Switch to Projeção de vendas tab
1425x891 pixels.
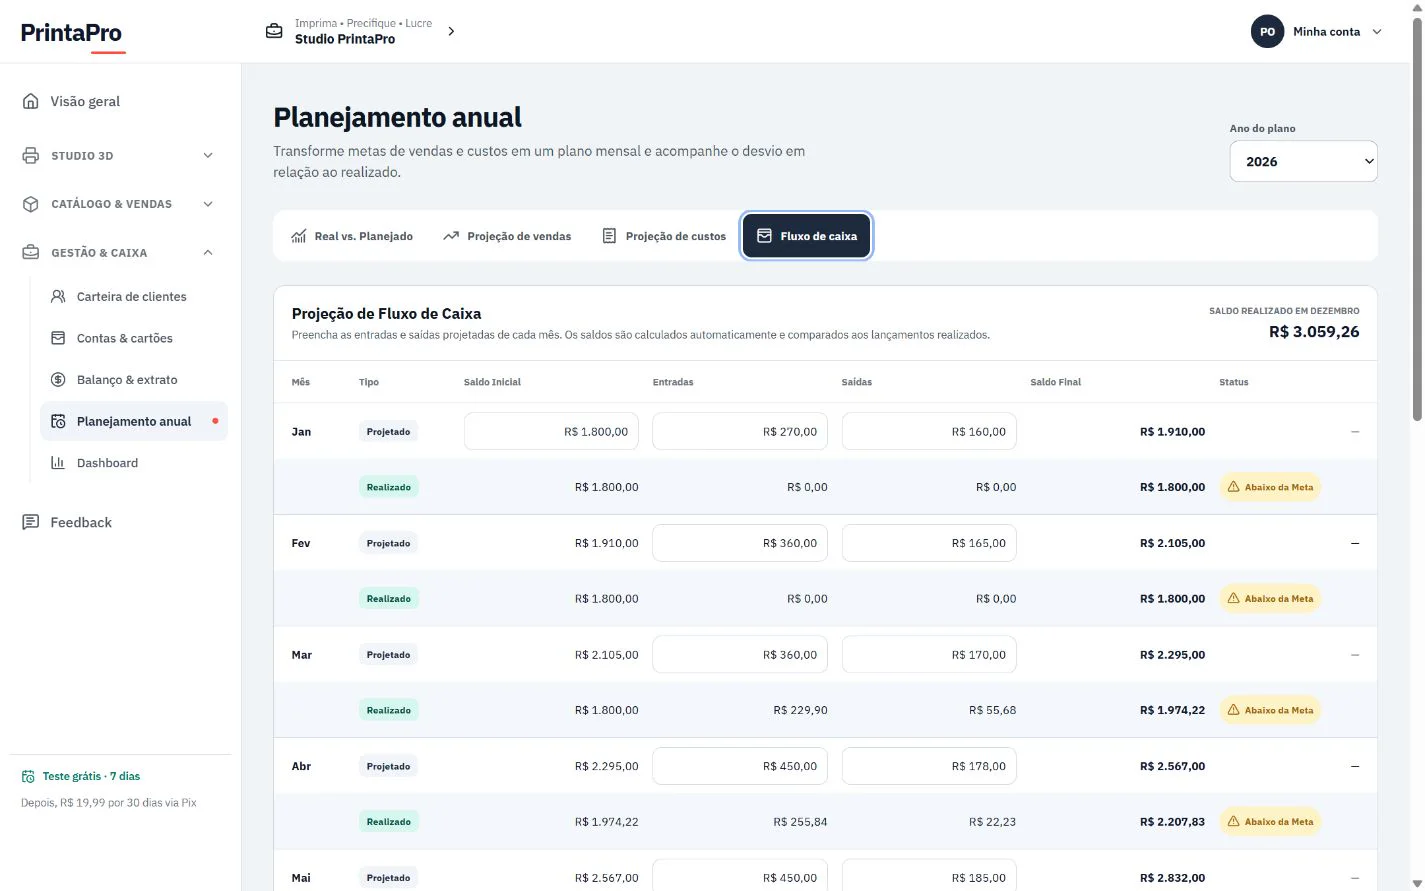click(x=507, y=236)
